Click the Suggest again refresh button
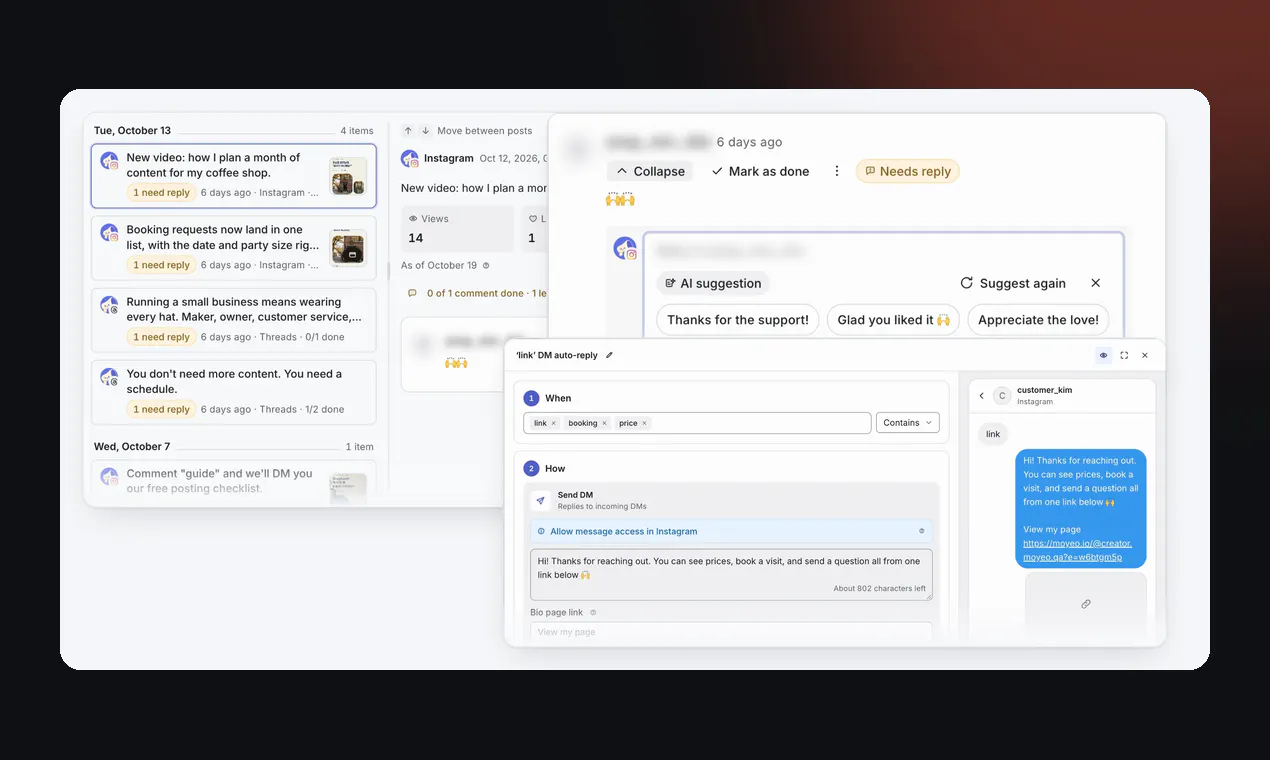Viewport: 1270px width, 760px height. 1013,283
